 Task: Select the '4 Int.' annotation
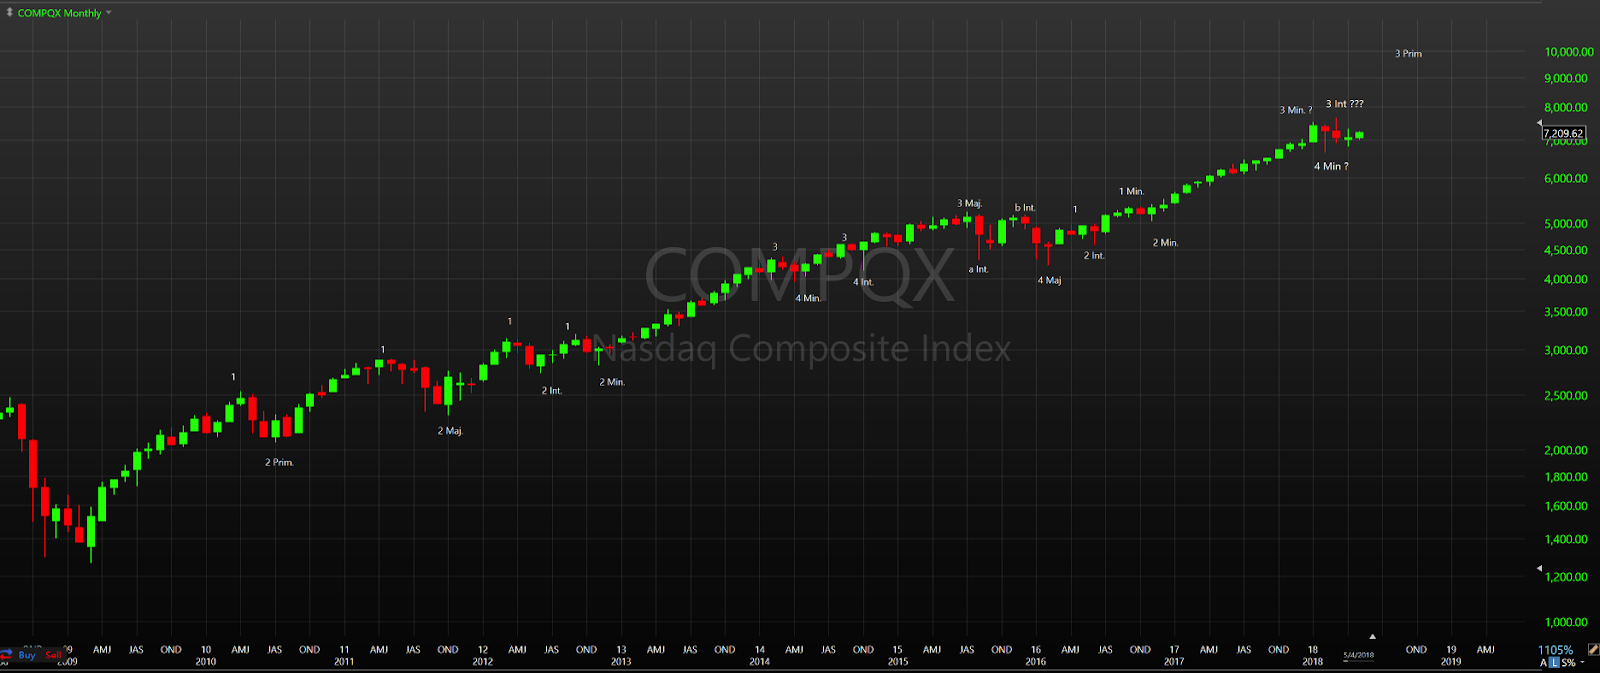(x=863, y=282)
